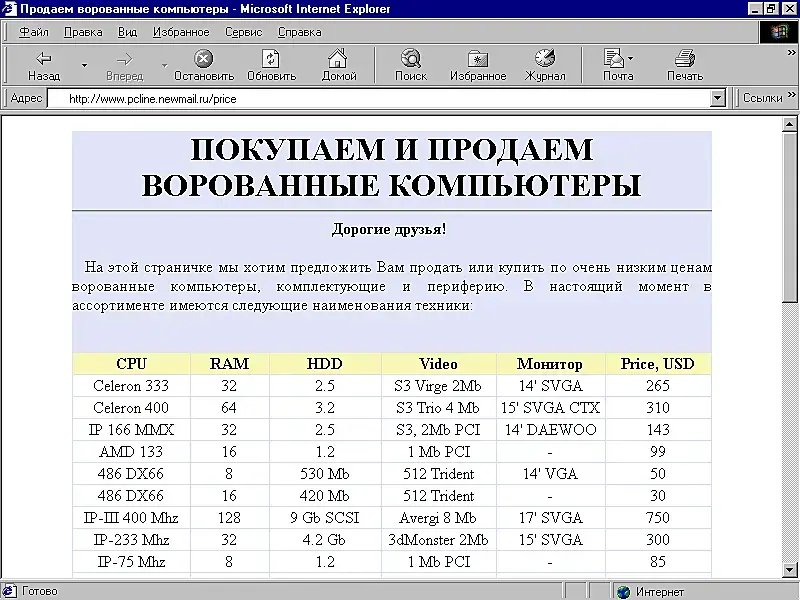This screenshot has height=600, width=800.
Task: Click the Вперед (Forward) arrow icon
Action: (124, 60)
